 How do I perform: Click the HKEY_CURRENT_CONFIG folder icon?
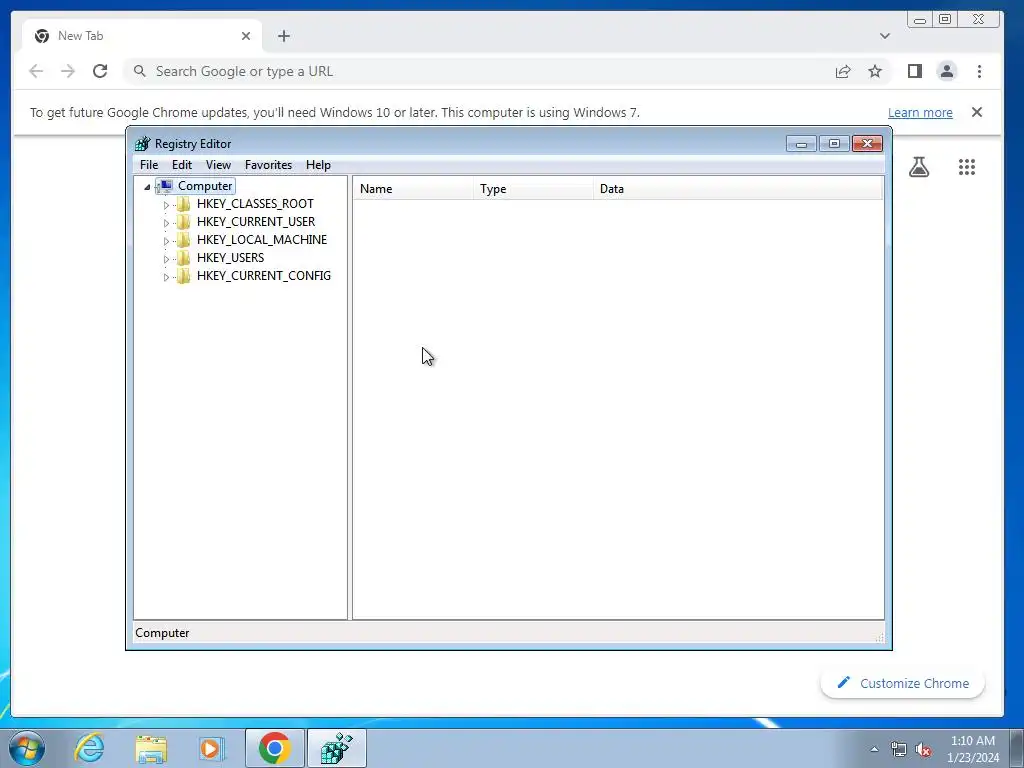tap(184, 276)
